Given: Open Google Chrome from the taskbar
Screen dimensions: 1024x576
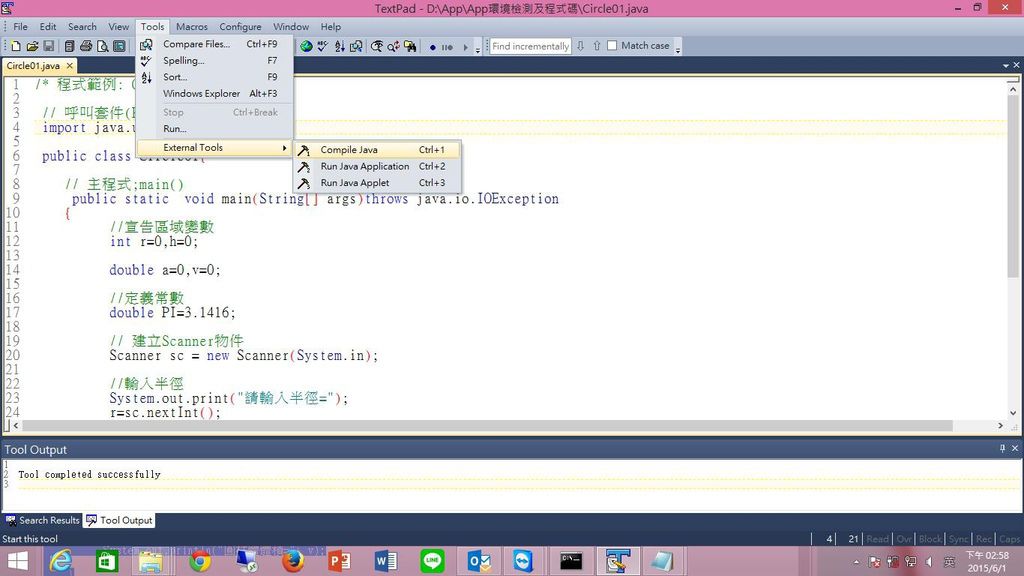Looking at the screenshot, I should (200, 561).
